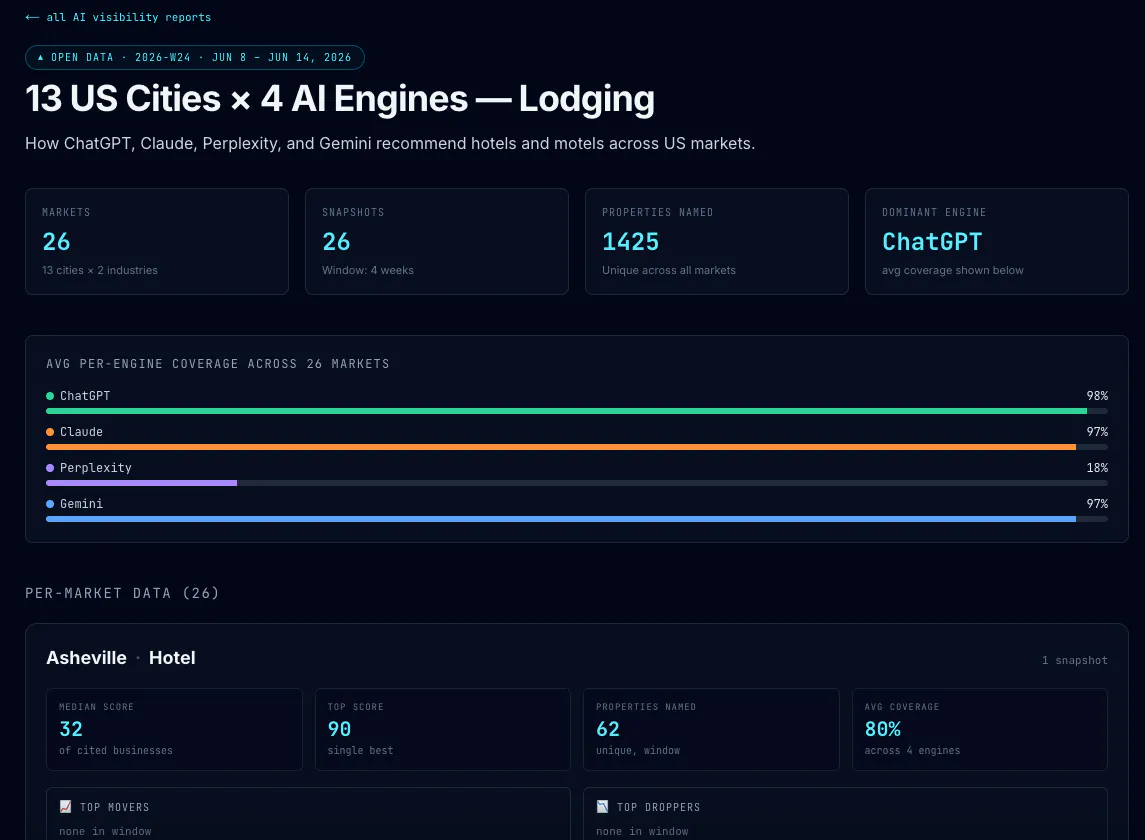Click the Dominant Engine ChatGPT value
This screenshot has width=1145, height=840.
click(932, 242)
